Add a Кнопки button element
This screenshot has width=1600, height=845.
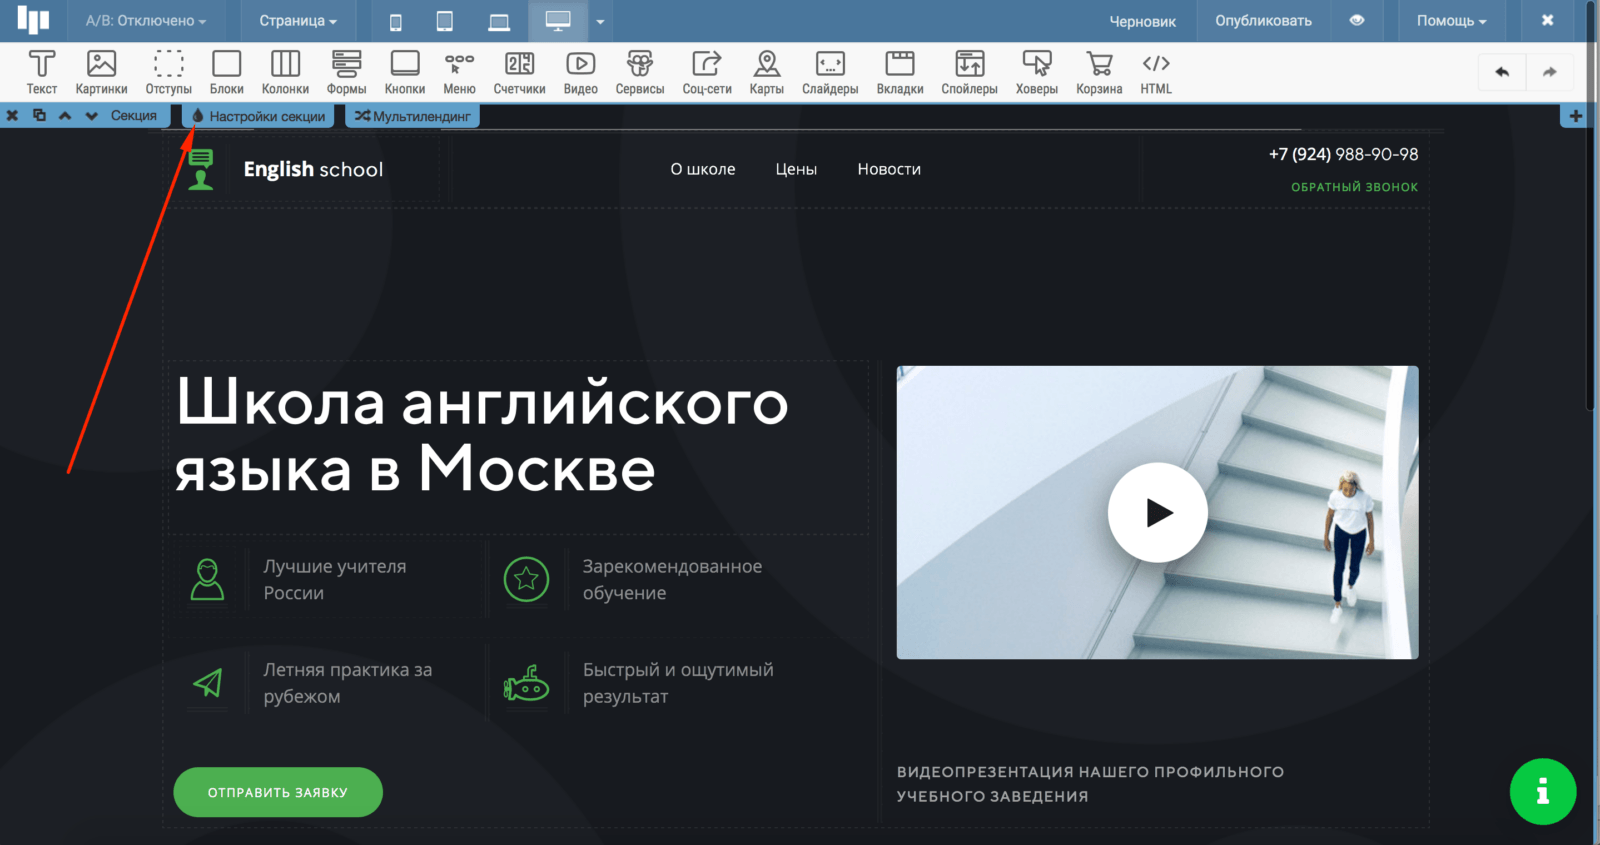point(405,73)
